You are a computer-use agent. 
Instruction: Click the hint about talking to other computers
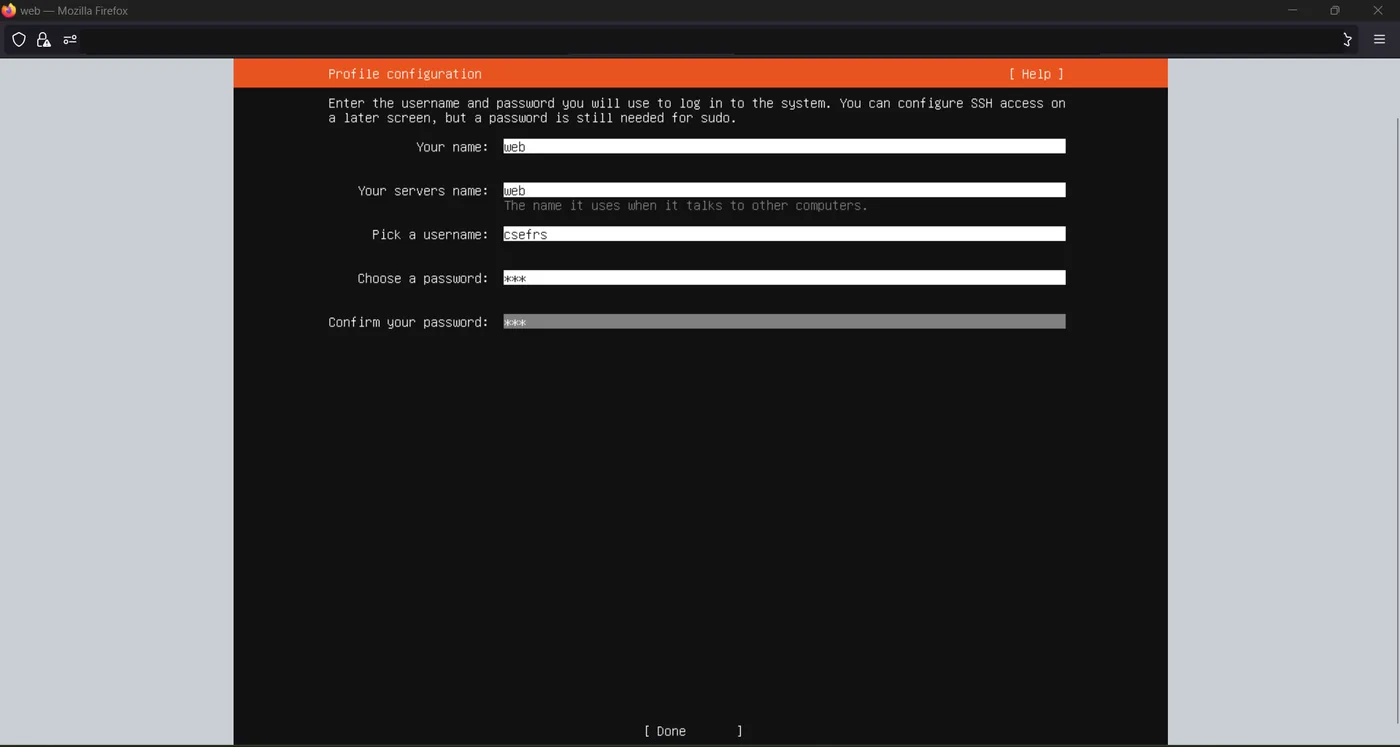click(x=686, y=206)
